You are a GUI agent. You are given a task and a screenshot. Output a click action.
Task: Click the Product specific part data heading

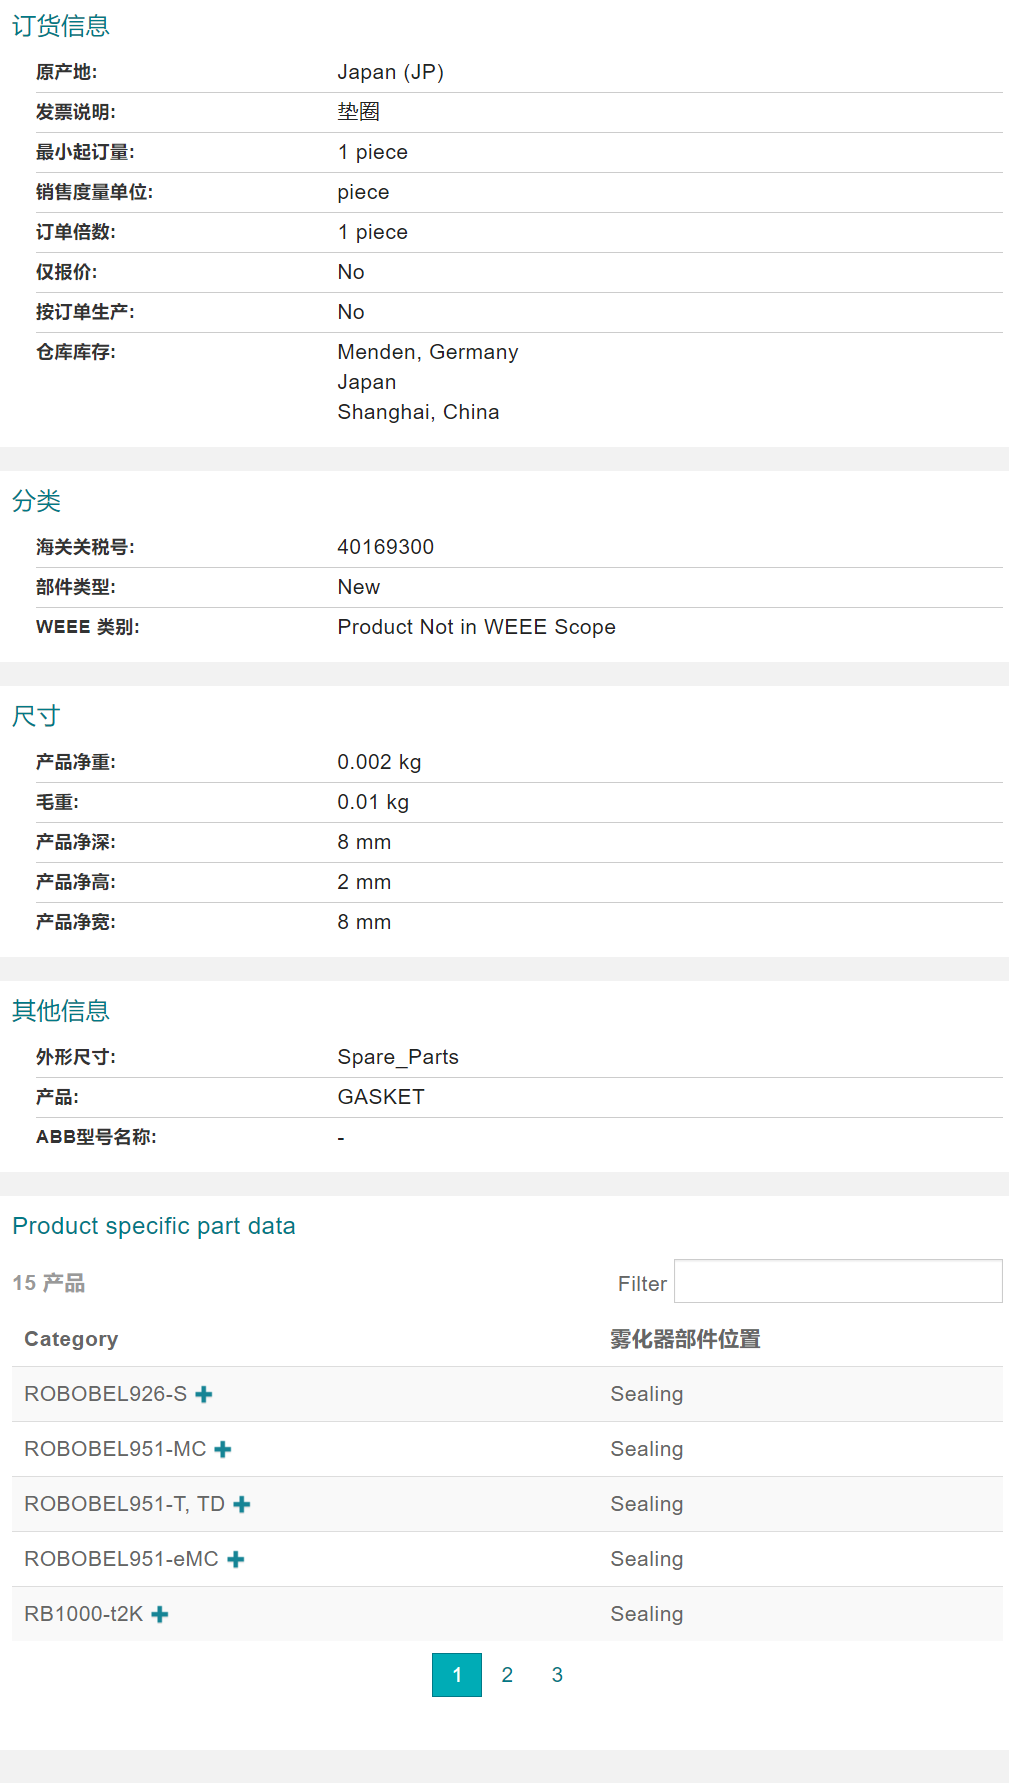[x=154, y=1226]
